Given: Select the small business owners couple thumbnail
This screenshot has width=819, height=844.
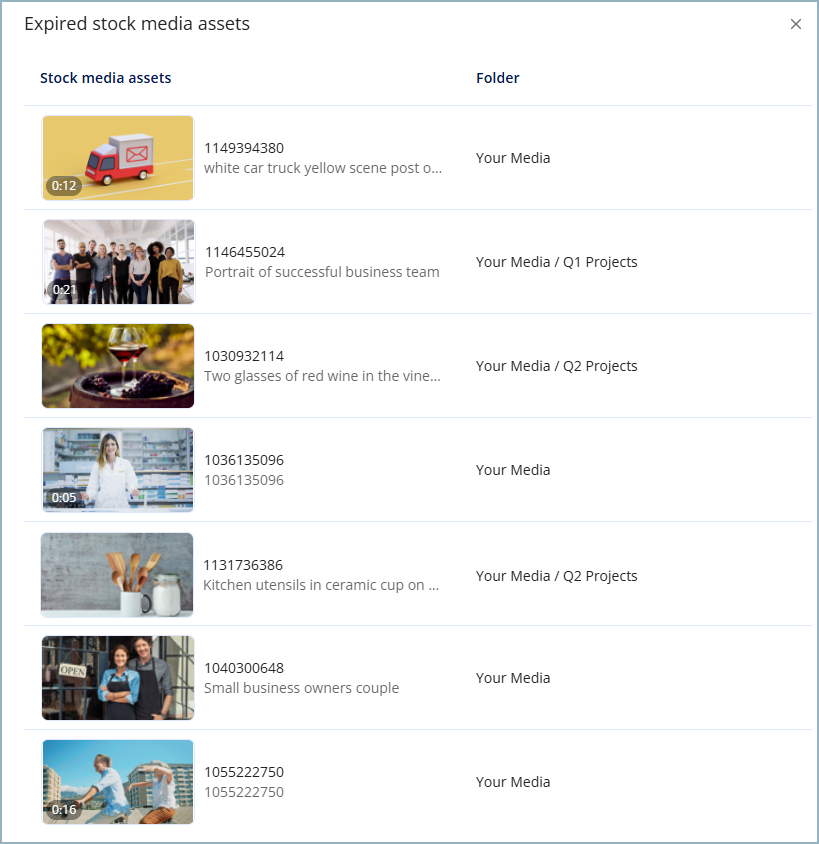Looking at the screenshot, I should [x=117, y=678].
